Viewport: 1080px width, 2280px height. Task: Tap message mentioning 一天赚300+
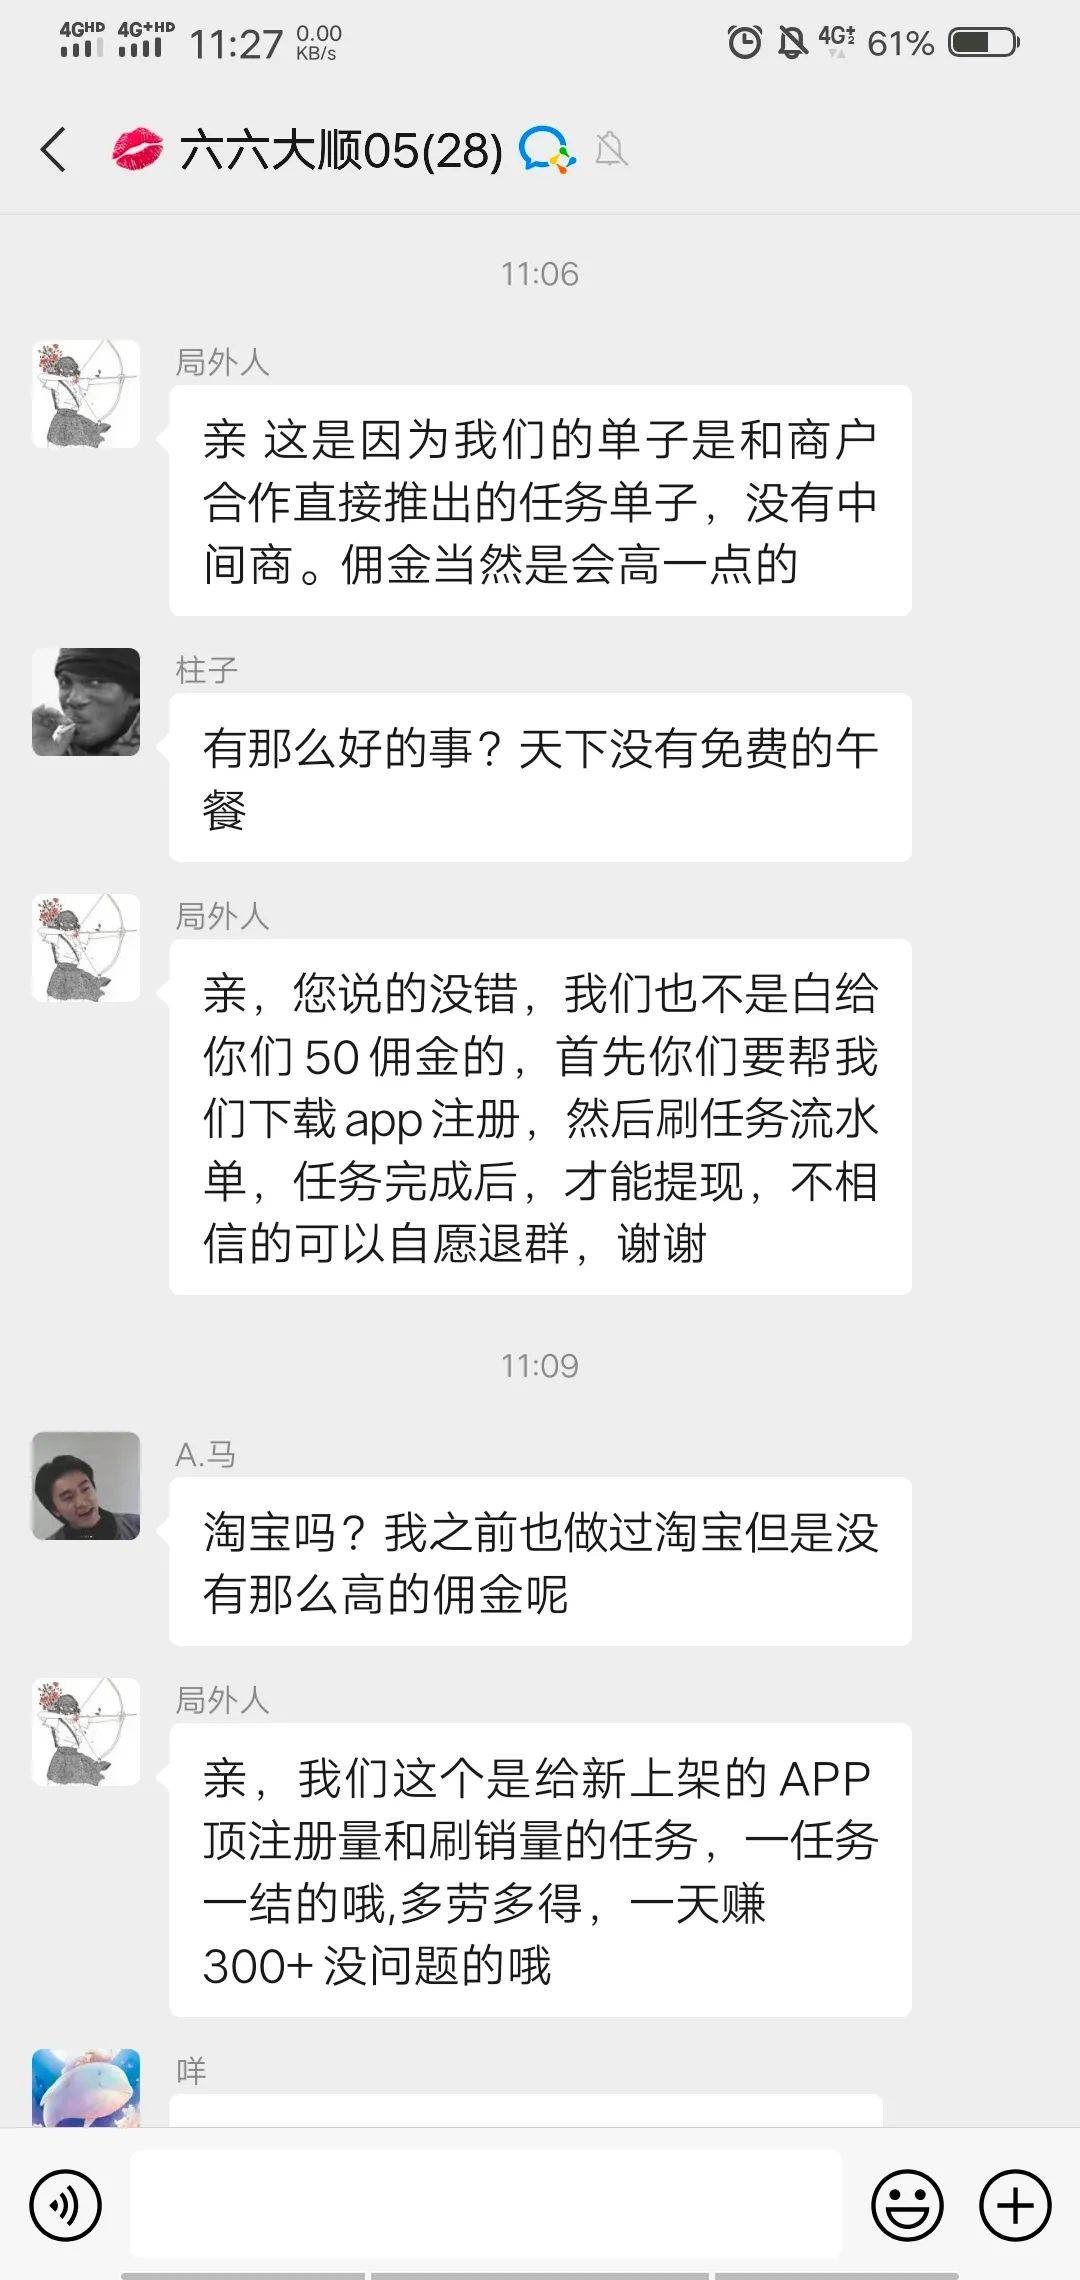coord(540,1870)
